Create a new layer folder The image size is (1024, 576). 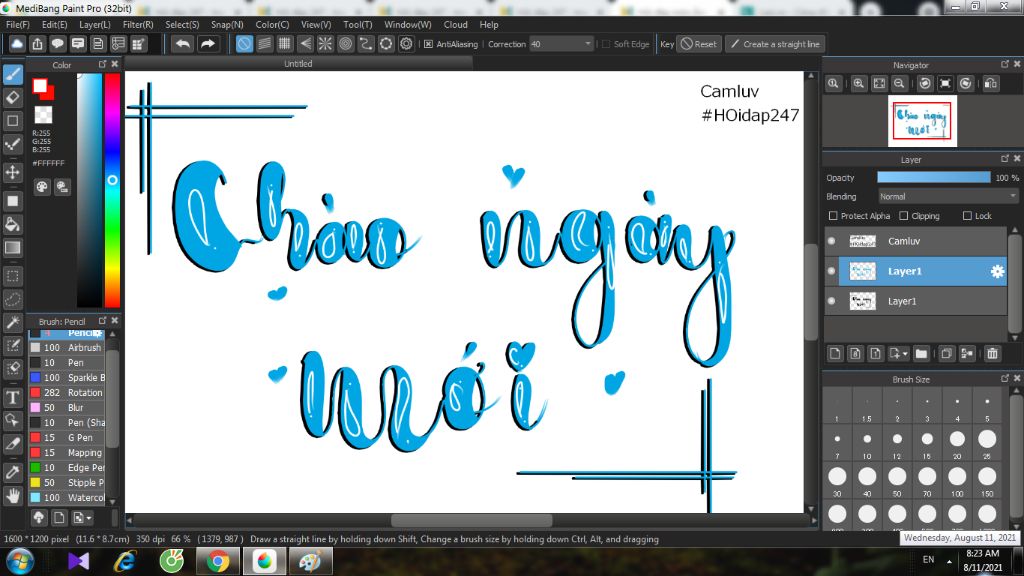pos(921,353)
